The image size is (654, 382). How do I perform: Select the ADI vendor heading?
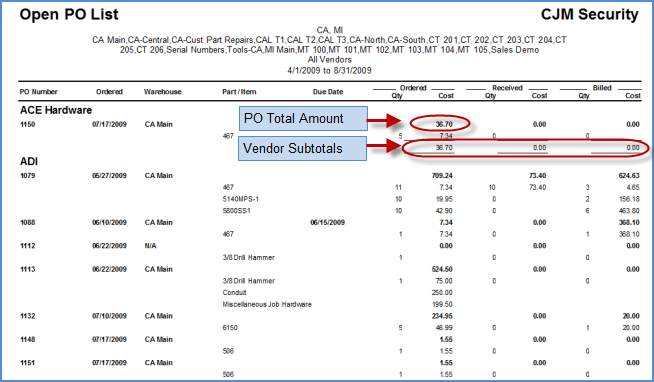29,161
